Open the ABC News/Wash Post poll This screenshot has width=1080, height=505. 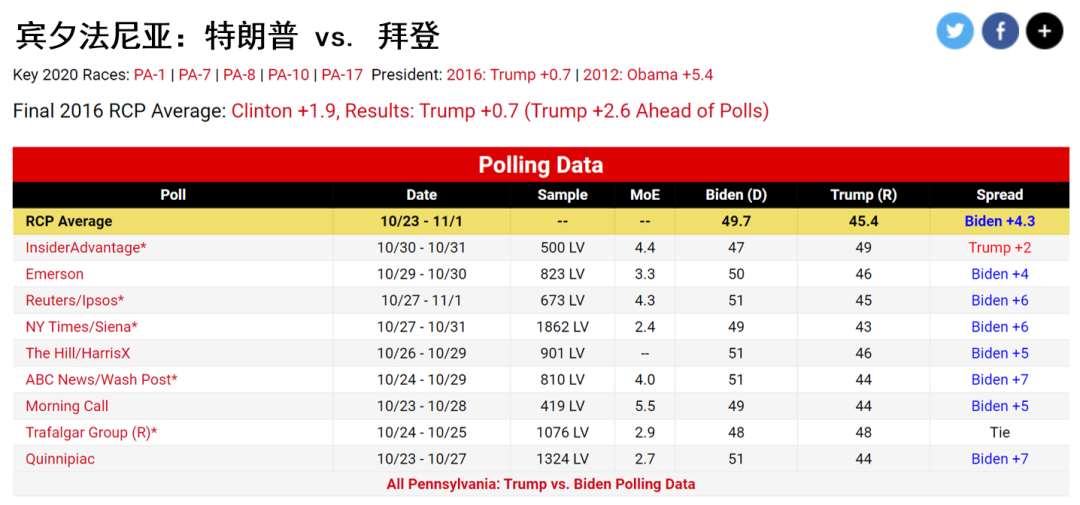(x=102, y=380)
